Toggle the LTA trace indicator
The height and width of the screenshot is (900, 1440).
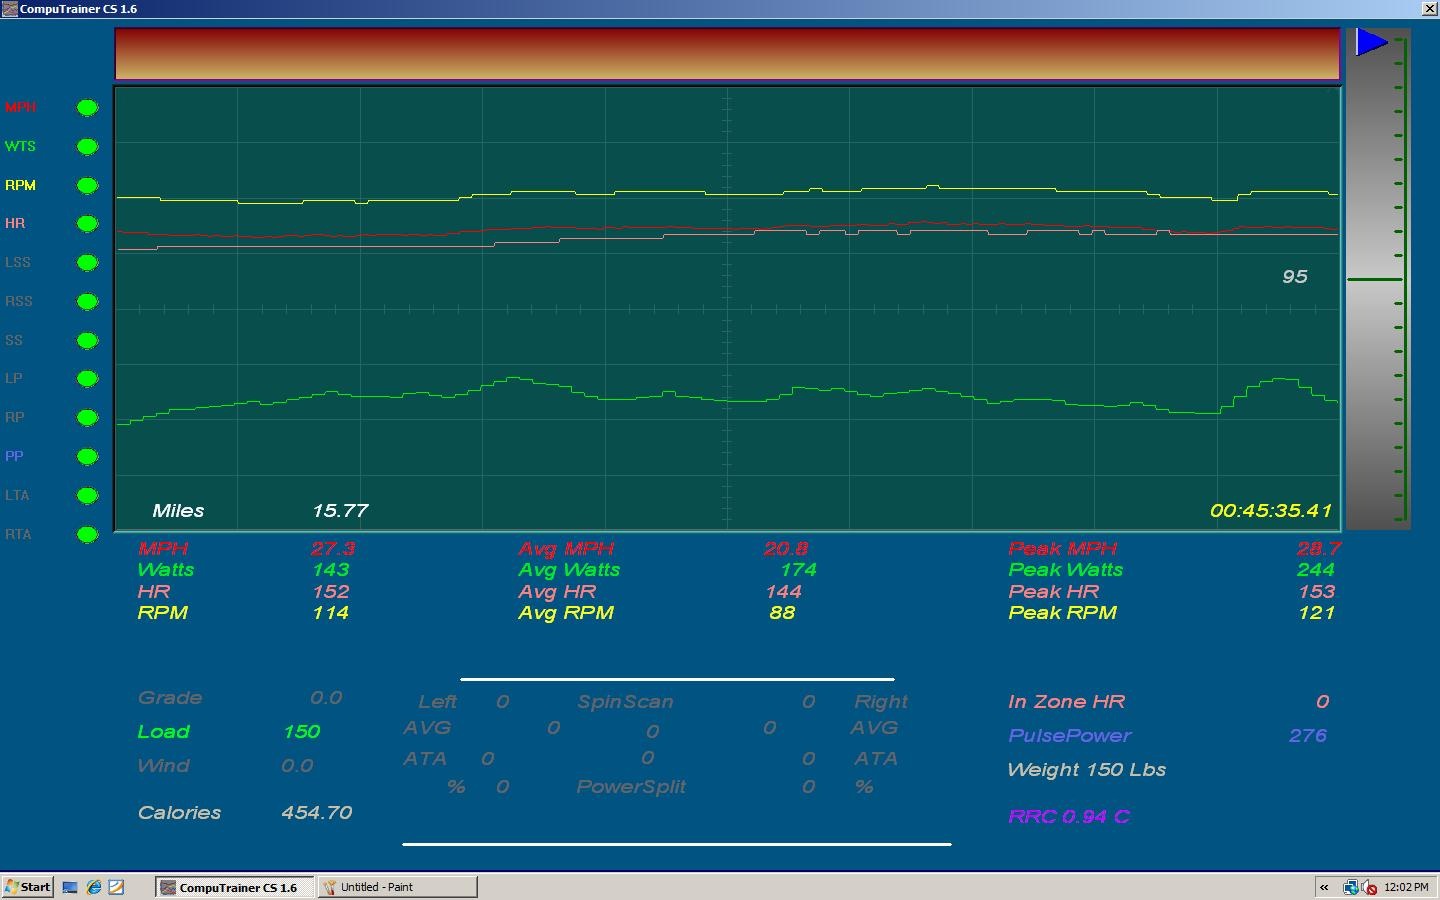[88, 496]
